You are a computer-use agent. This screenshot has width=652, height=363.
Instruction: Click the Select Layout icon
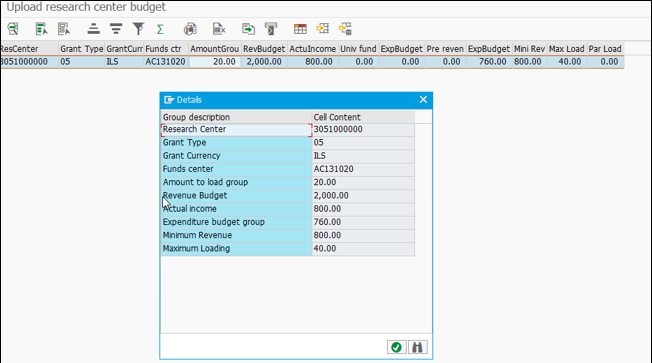pyautogui.click(x=322, y=29)
